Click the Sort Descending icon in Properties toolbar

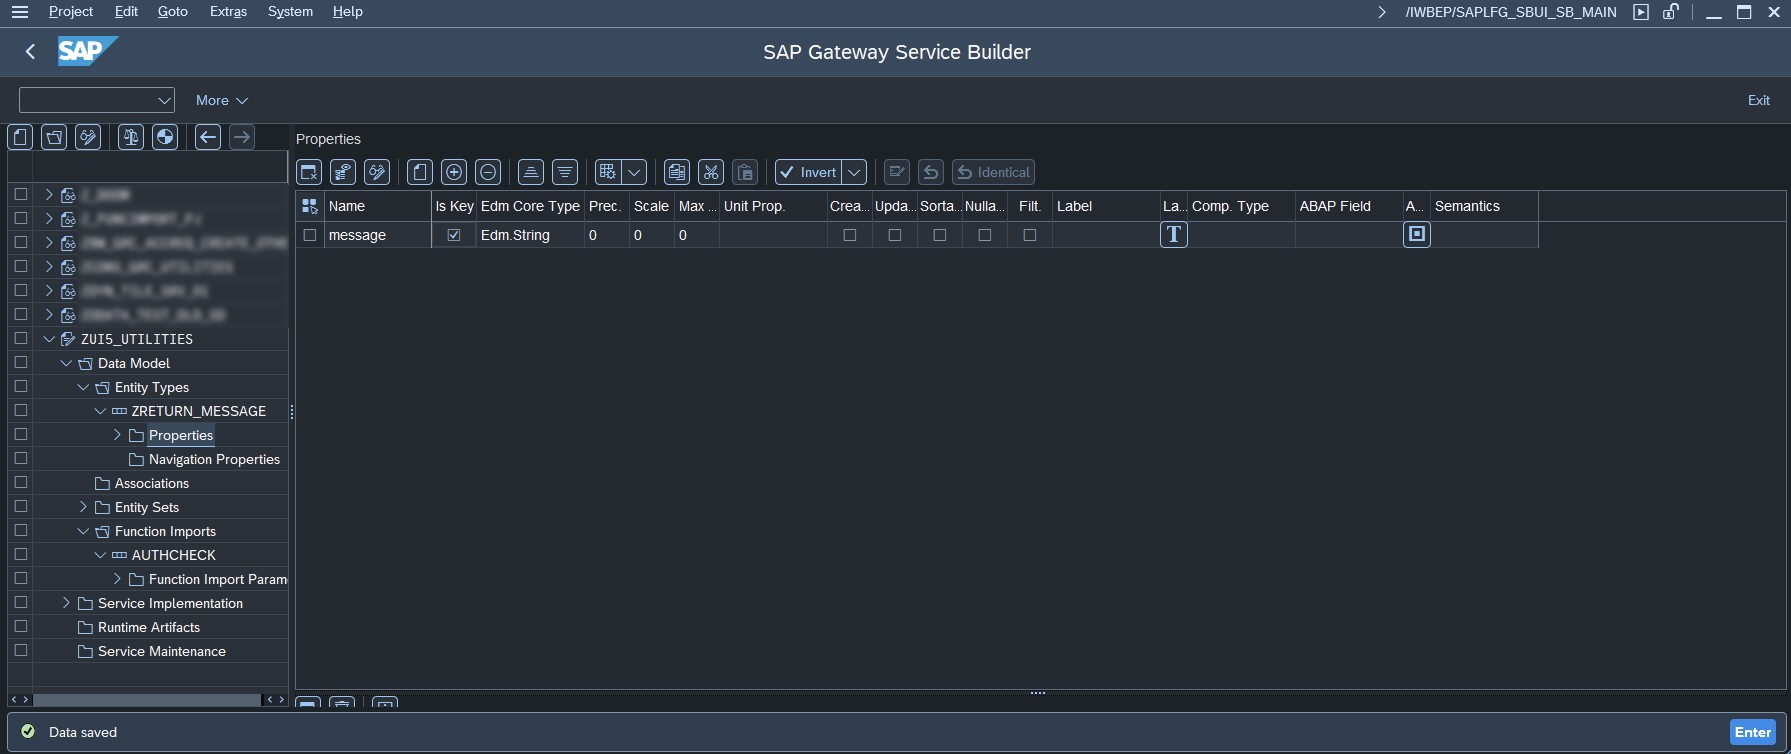click(565, 172)
